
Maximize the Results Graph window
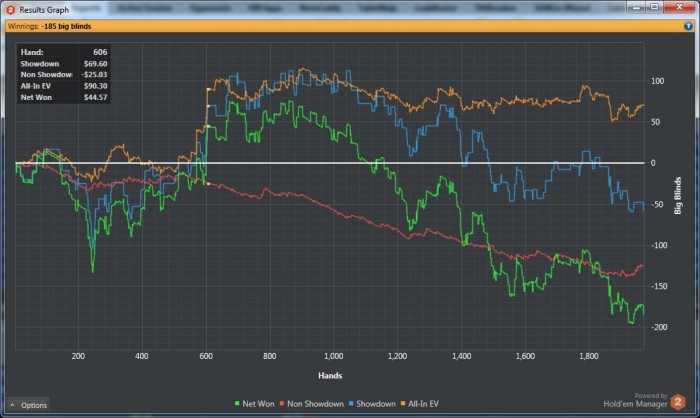tap(654, 7)
